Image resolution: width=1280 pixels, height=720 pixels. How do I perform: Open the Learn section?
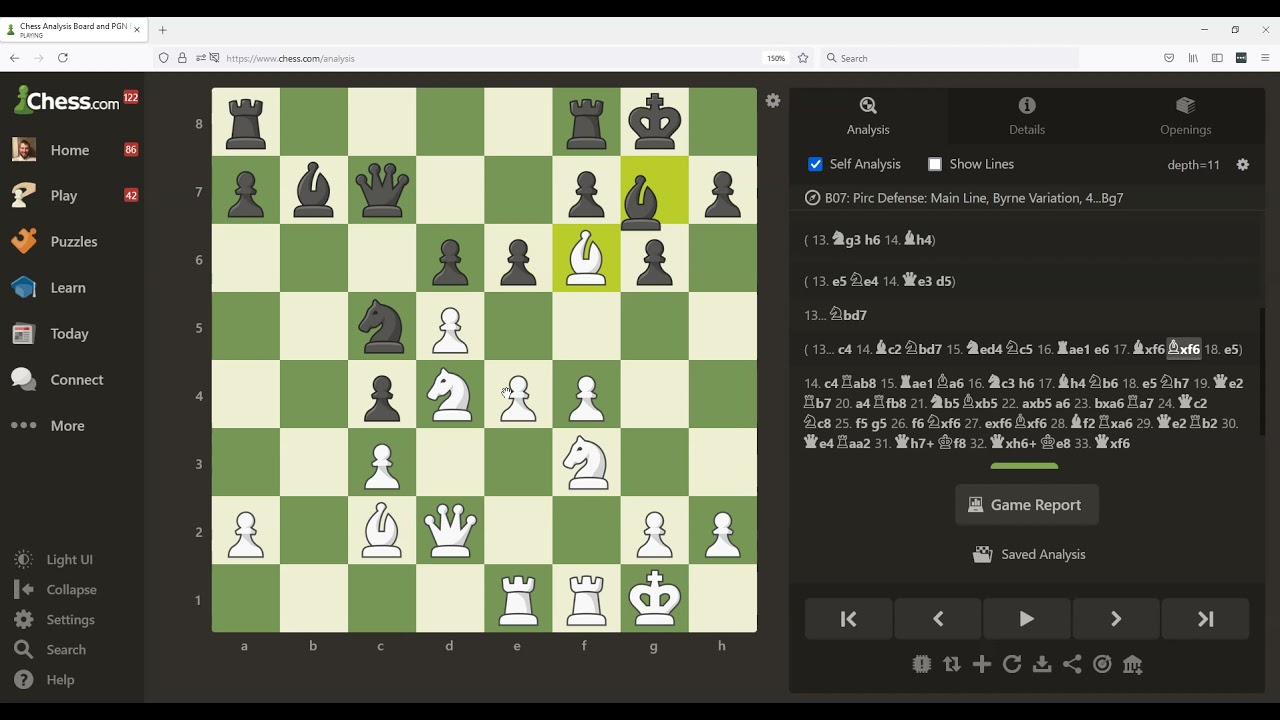(x=68, y=288)
